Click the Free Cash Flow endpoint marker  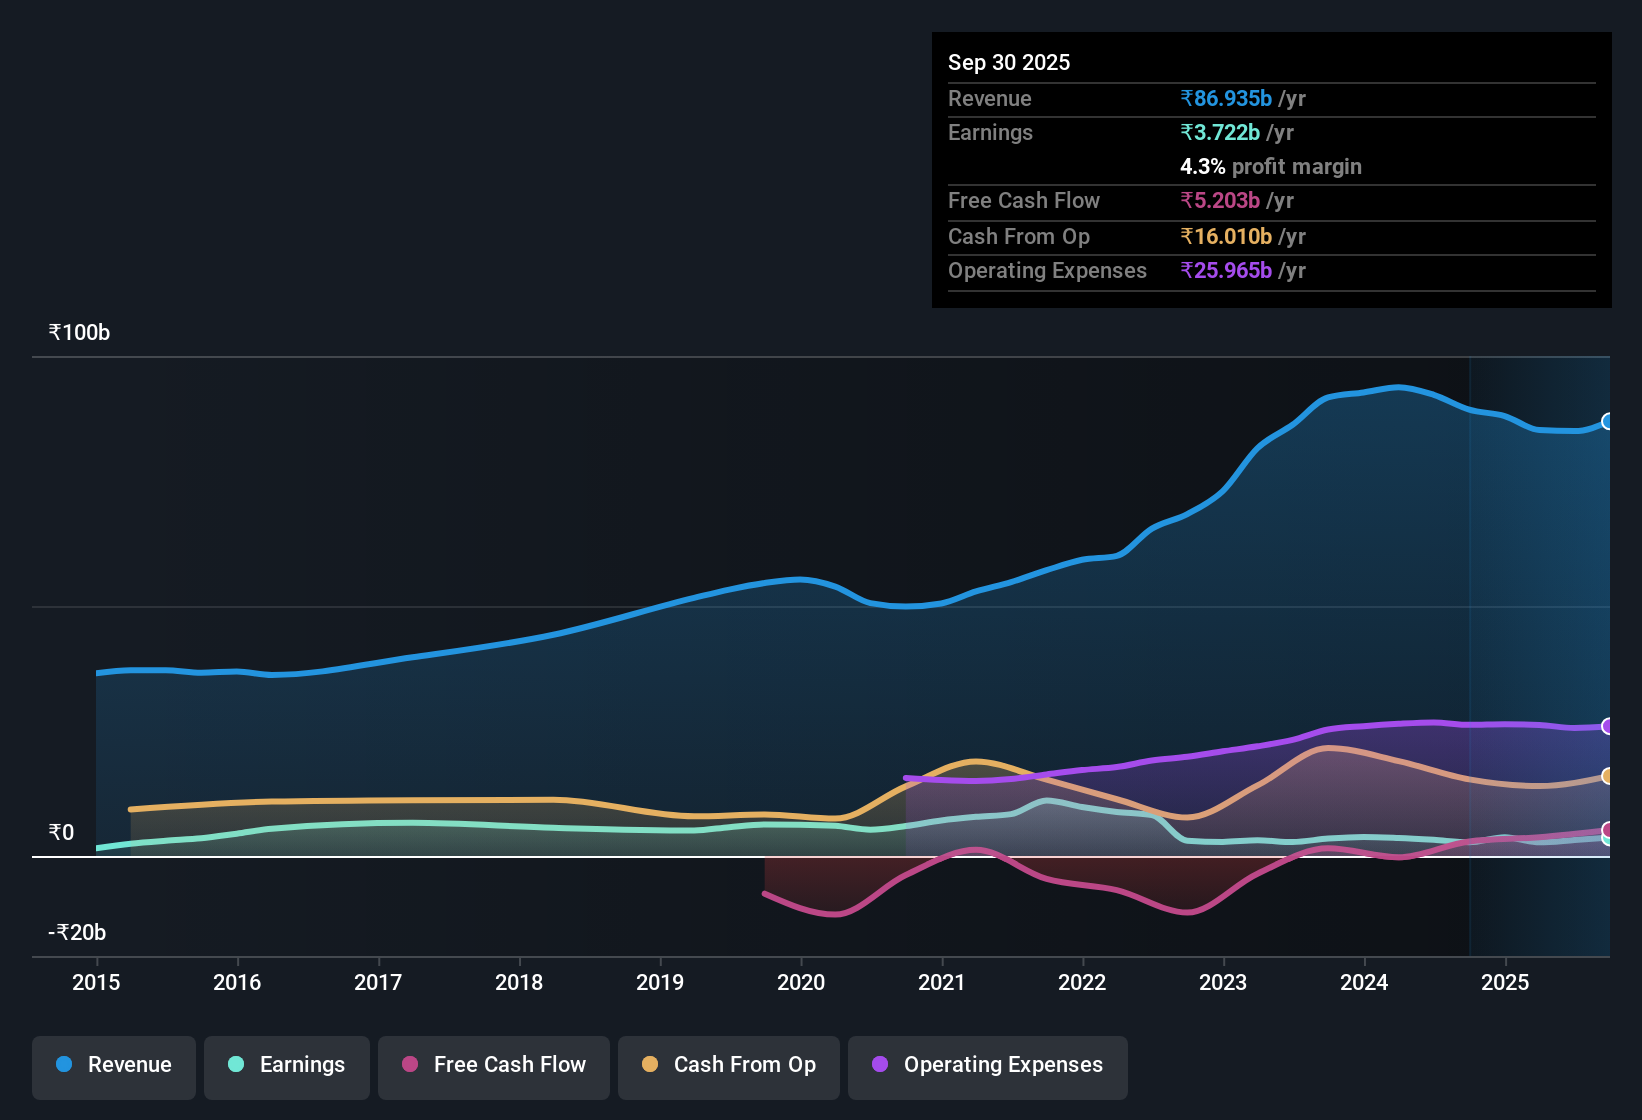[1608, 828]
